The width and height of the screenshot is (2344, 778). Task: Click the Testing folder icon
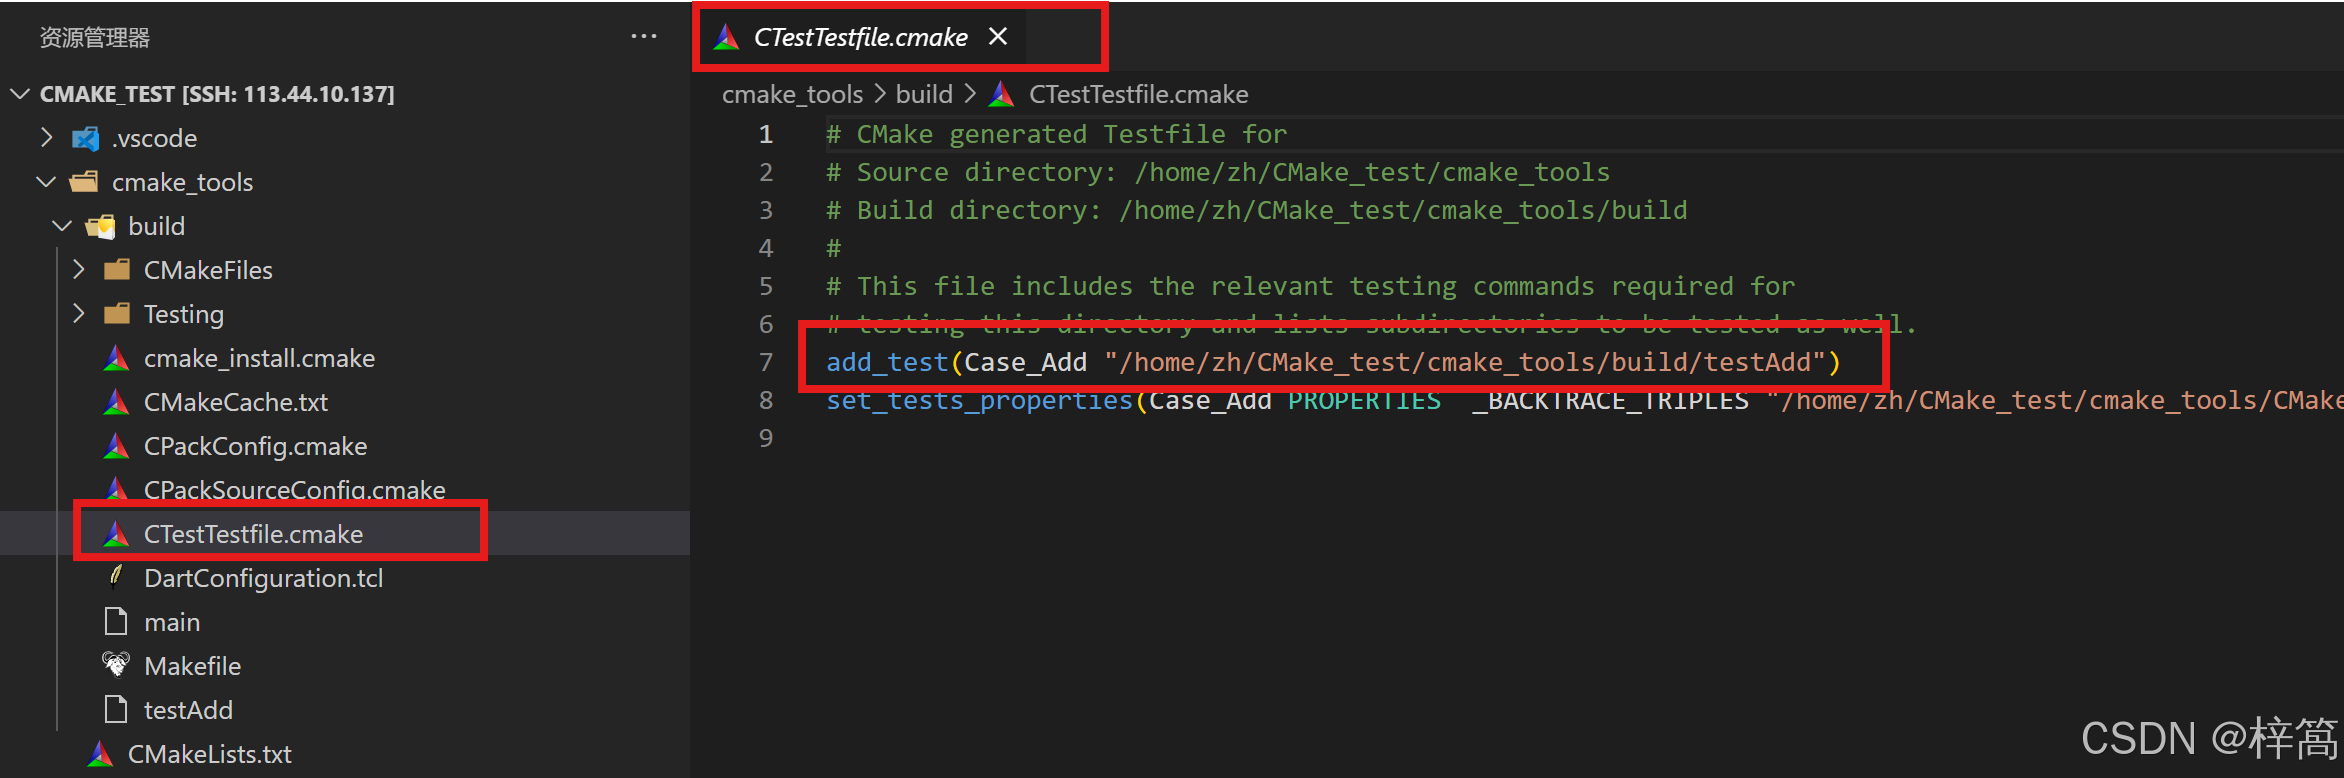117,314
